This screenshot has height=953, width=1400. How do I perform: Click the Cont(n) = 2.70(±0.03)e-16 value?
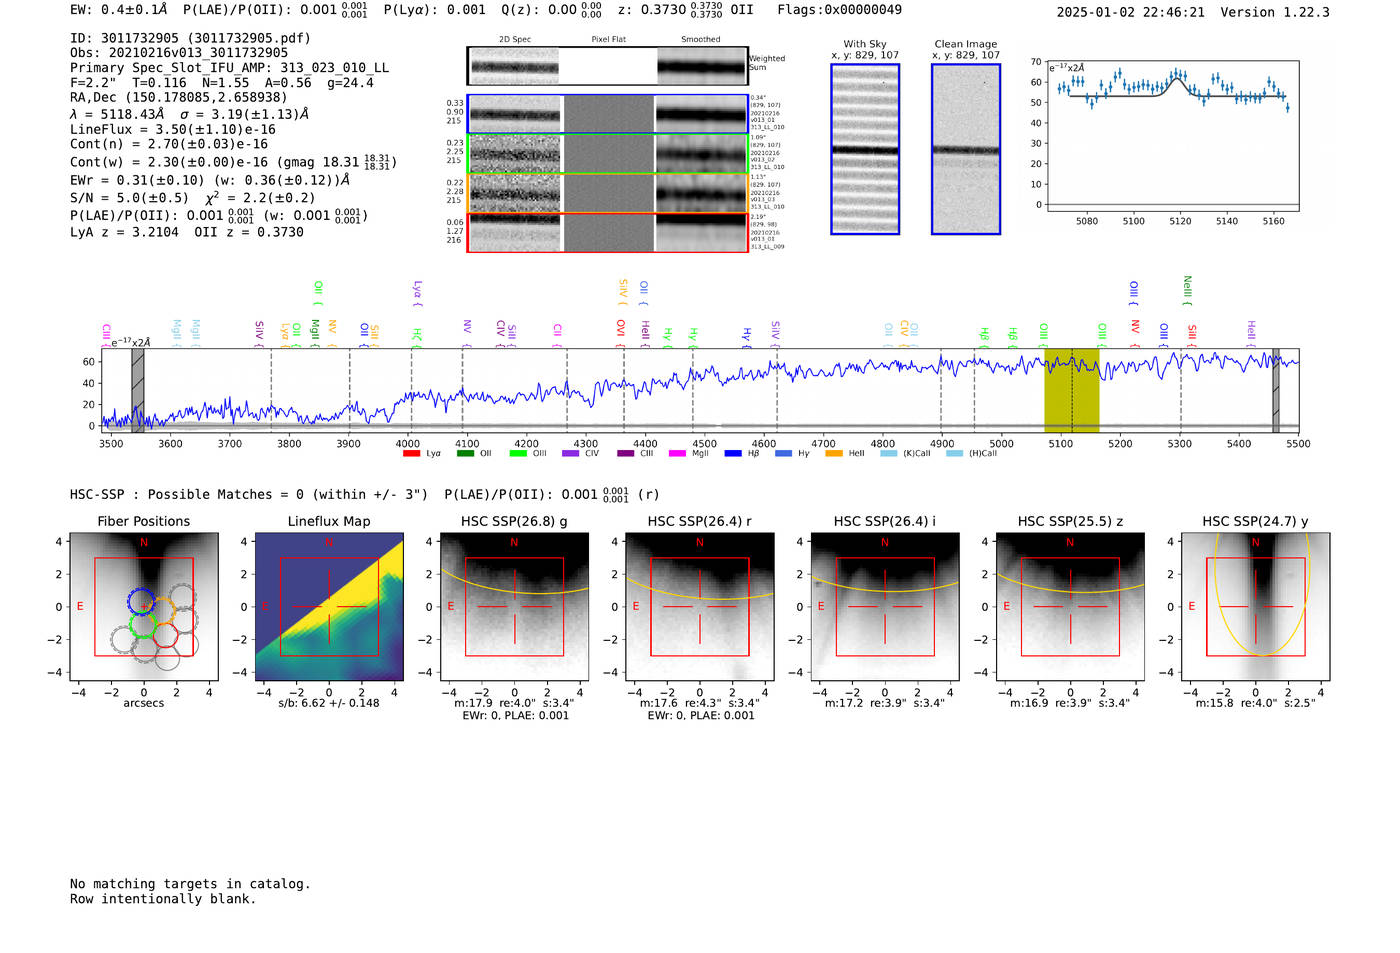tap(169, 144)
